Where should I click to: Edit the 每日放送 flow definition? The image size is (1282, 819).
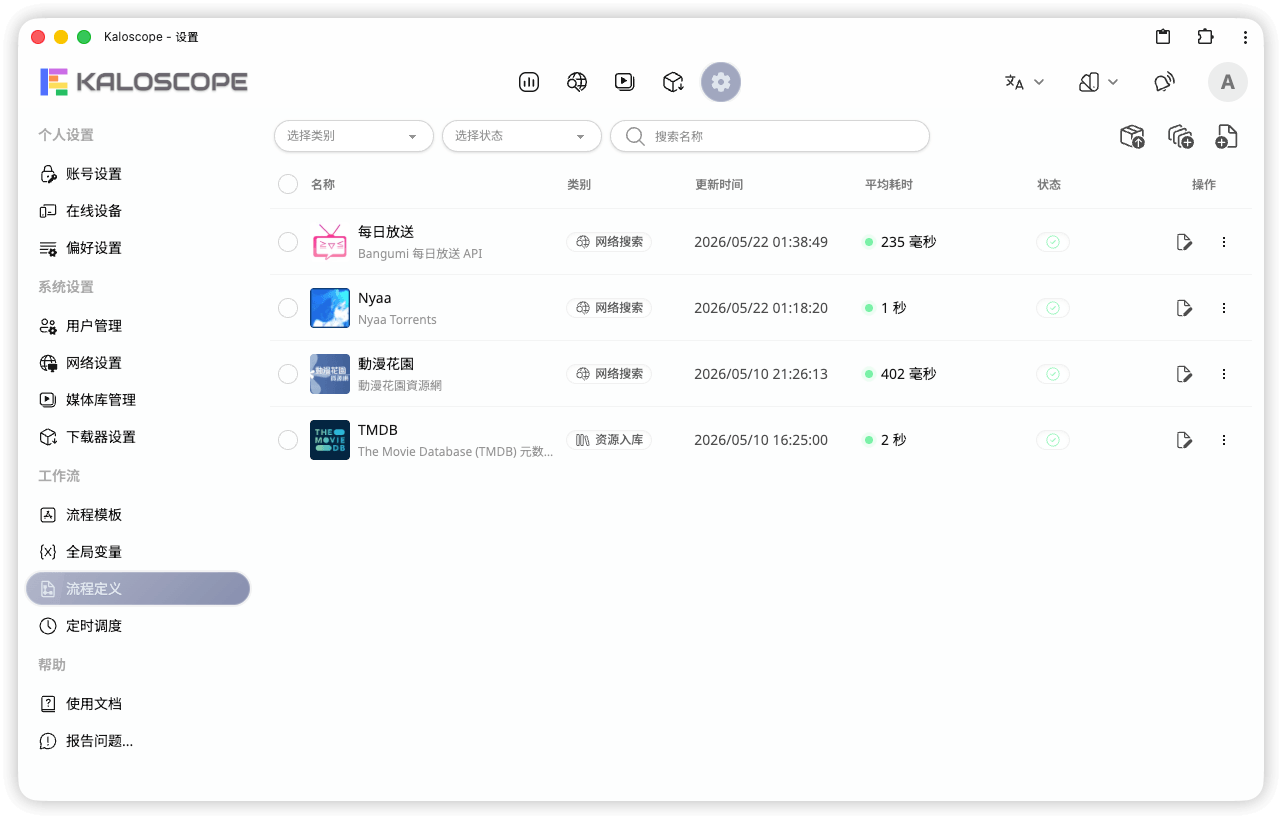click(1185, 242)
